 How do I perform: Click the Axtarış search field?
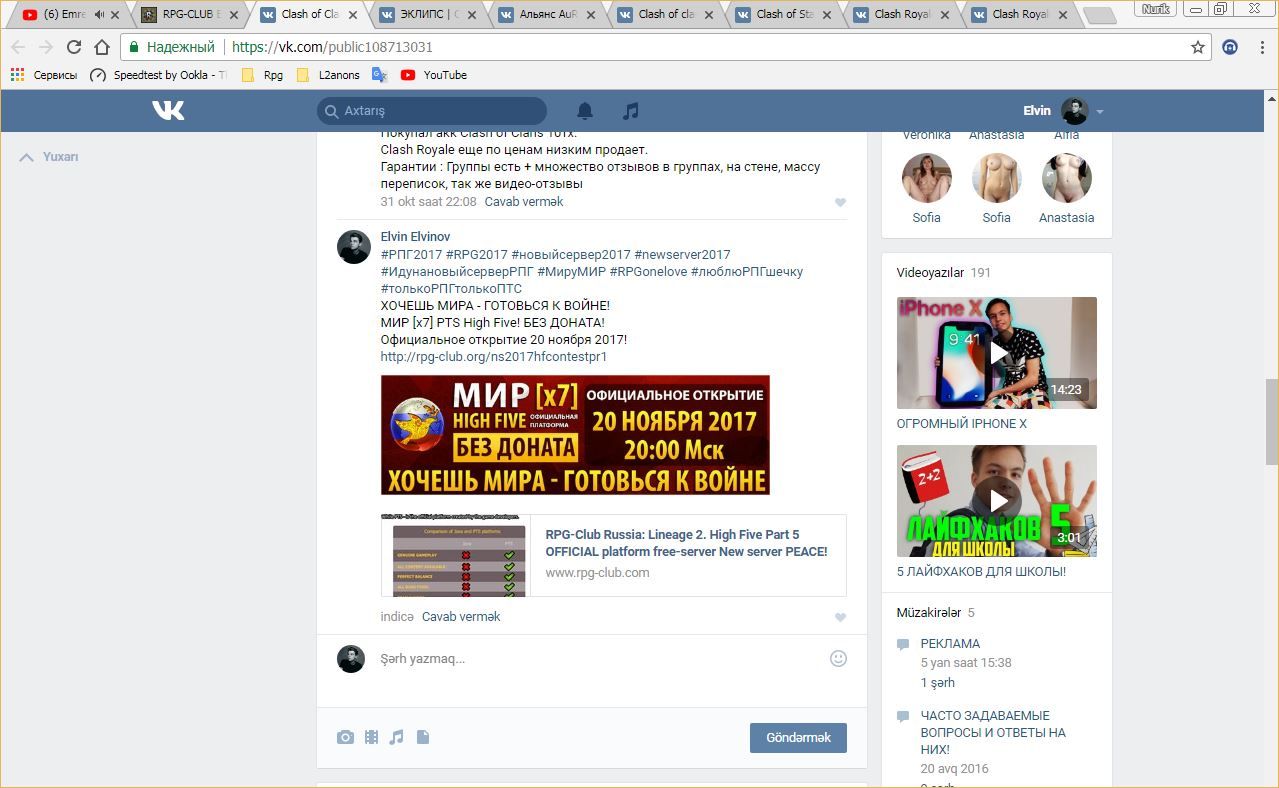tap(432, 111)
